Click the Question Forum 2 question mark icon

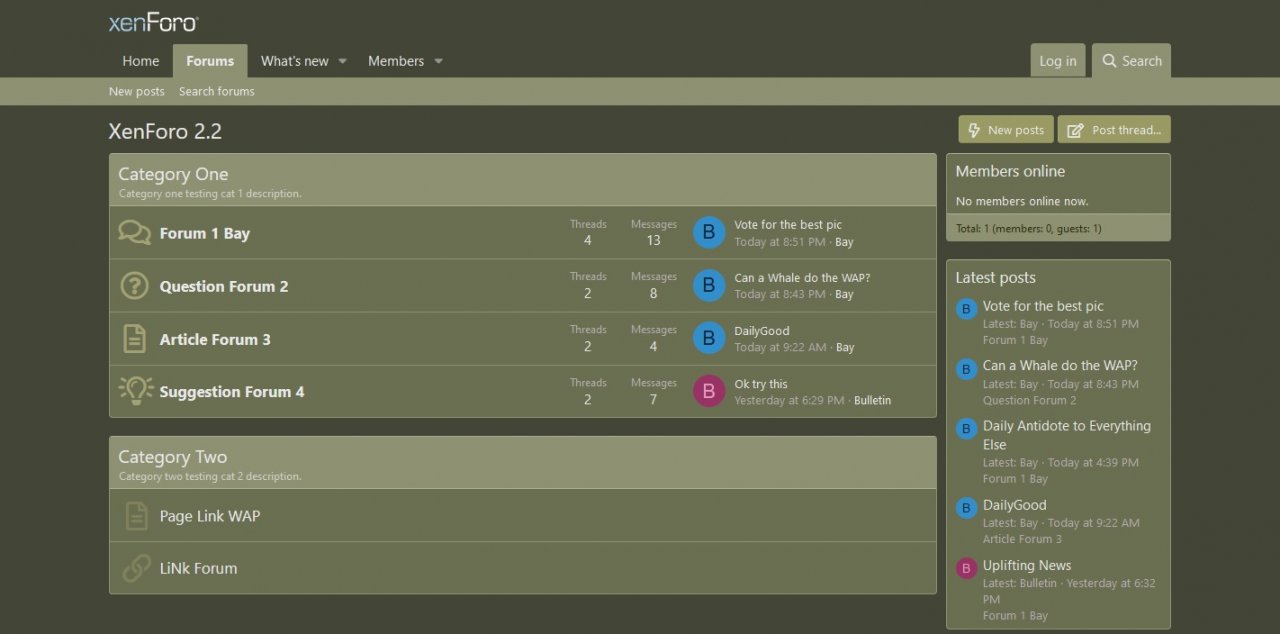click(135, 286)
